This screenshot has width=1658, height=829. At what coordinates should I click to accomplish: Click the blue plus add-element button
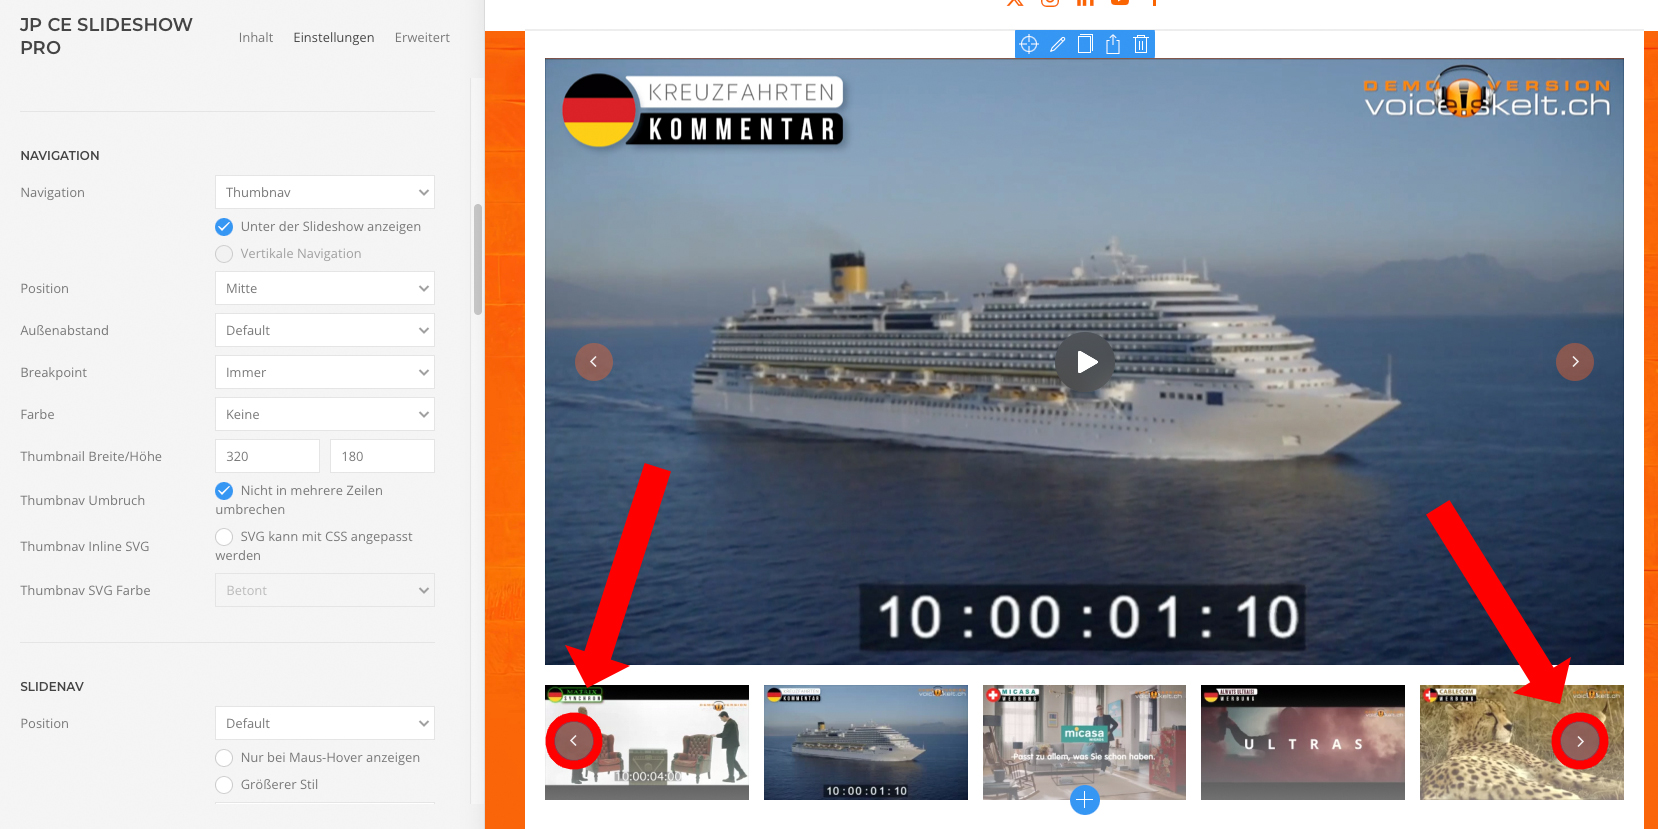1085,800
